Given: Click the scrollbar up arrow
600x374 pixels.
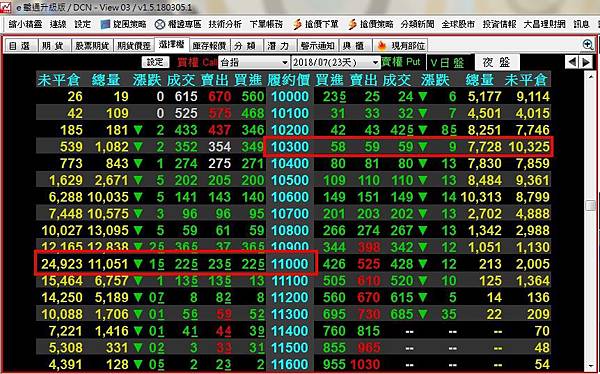Looking at the screenshot, I should click(x=591, y=76).
